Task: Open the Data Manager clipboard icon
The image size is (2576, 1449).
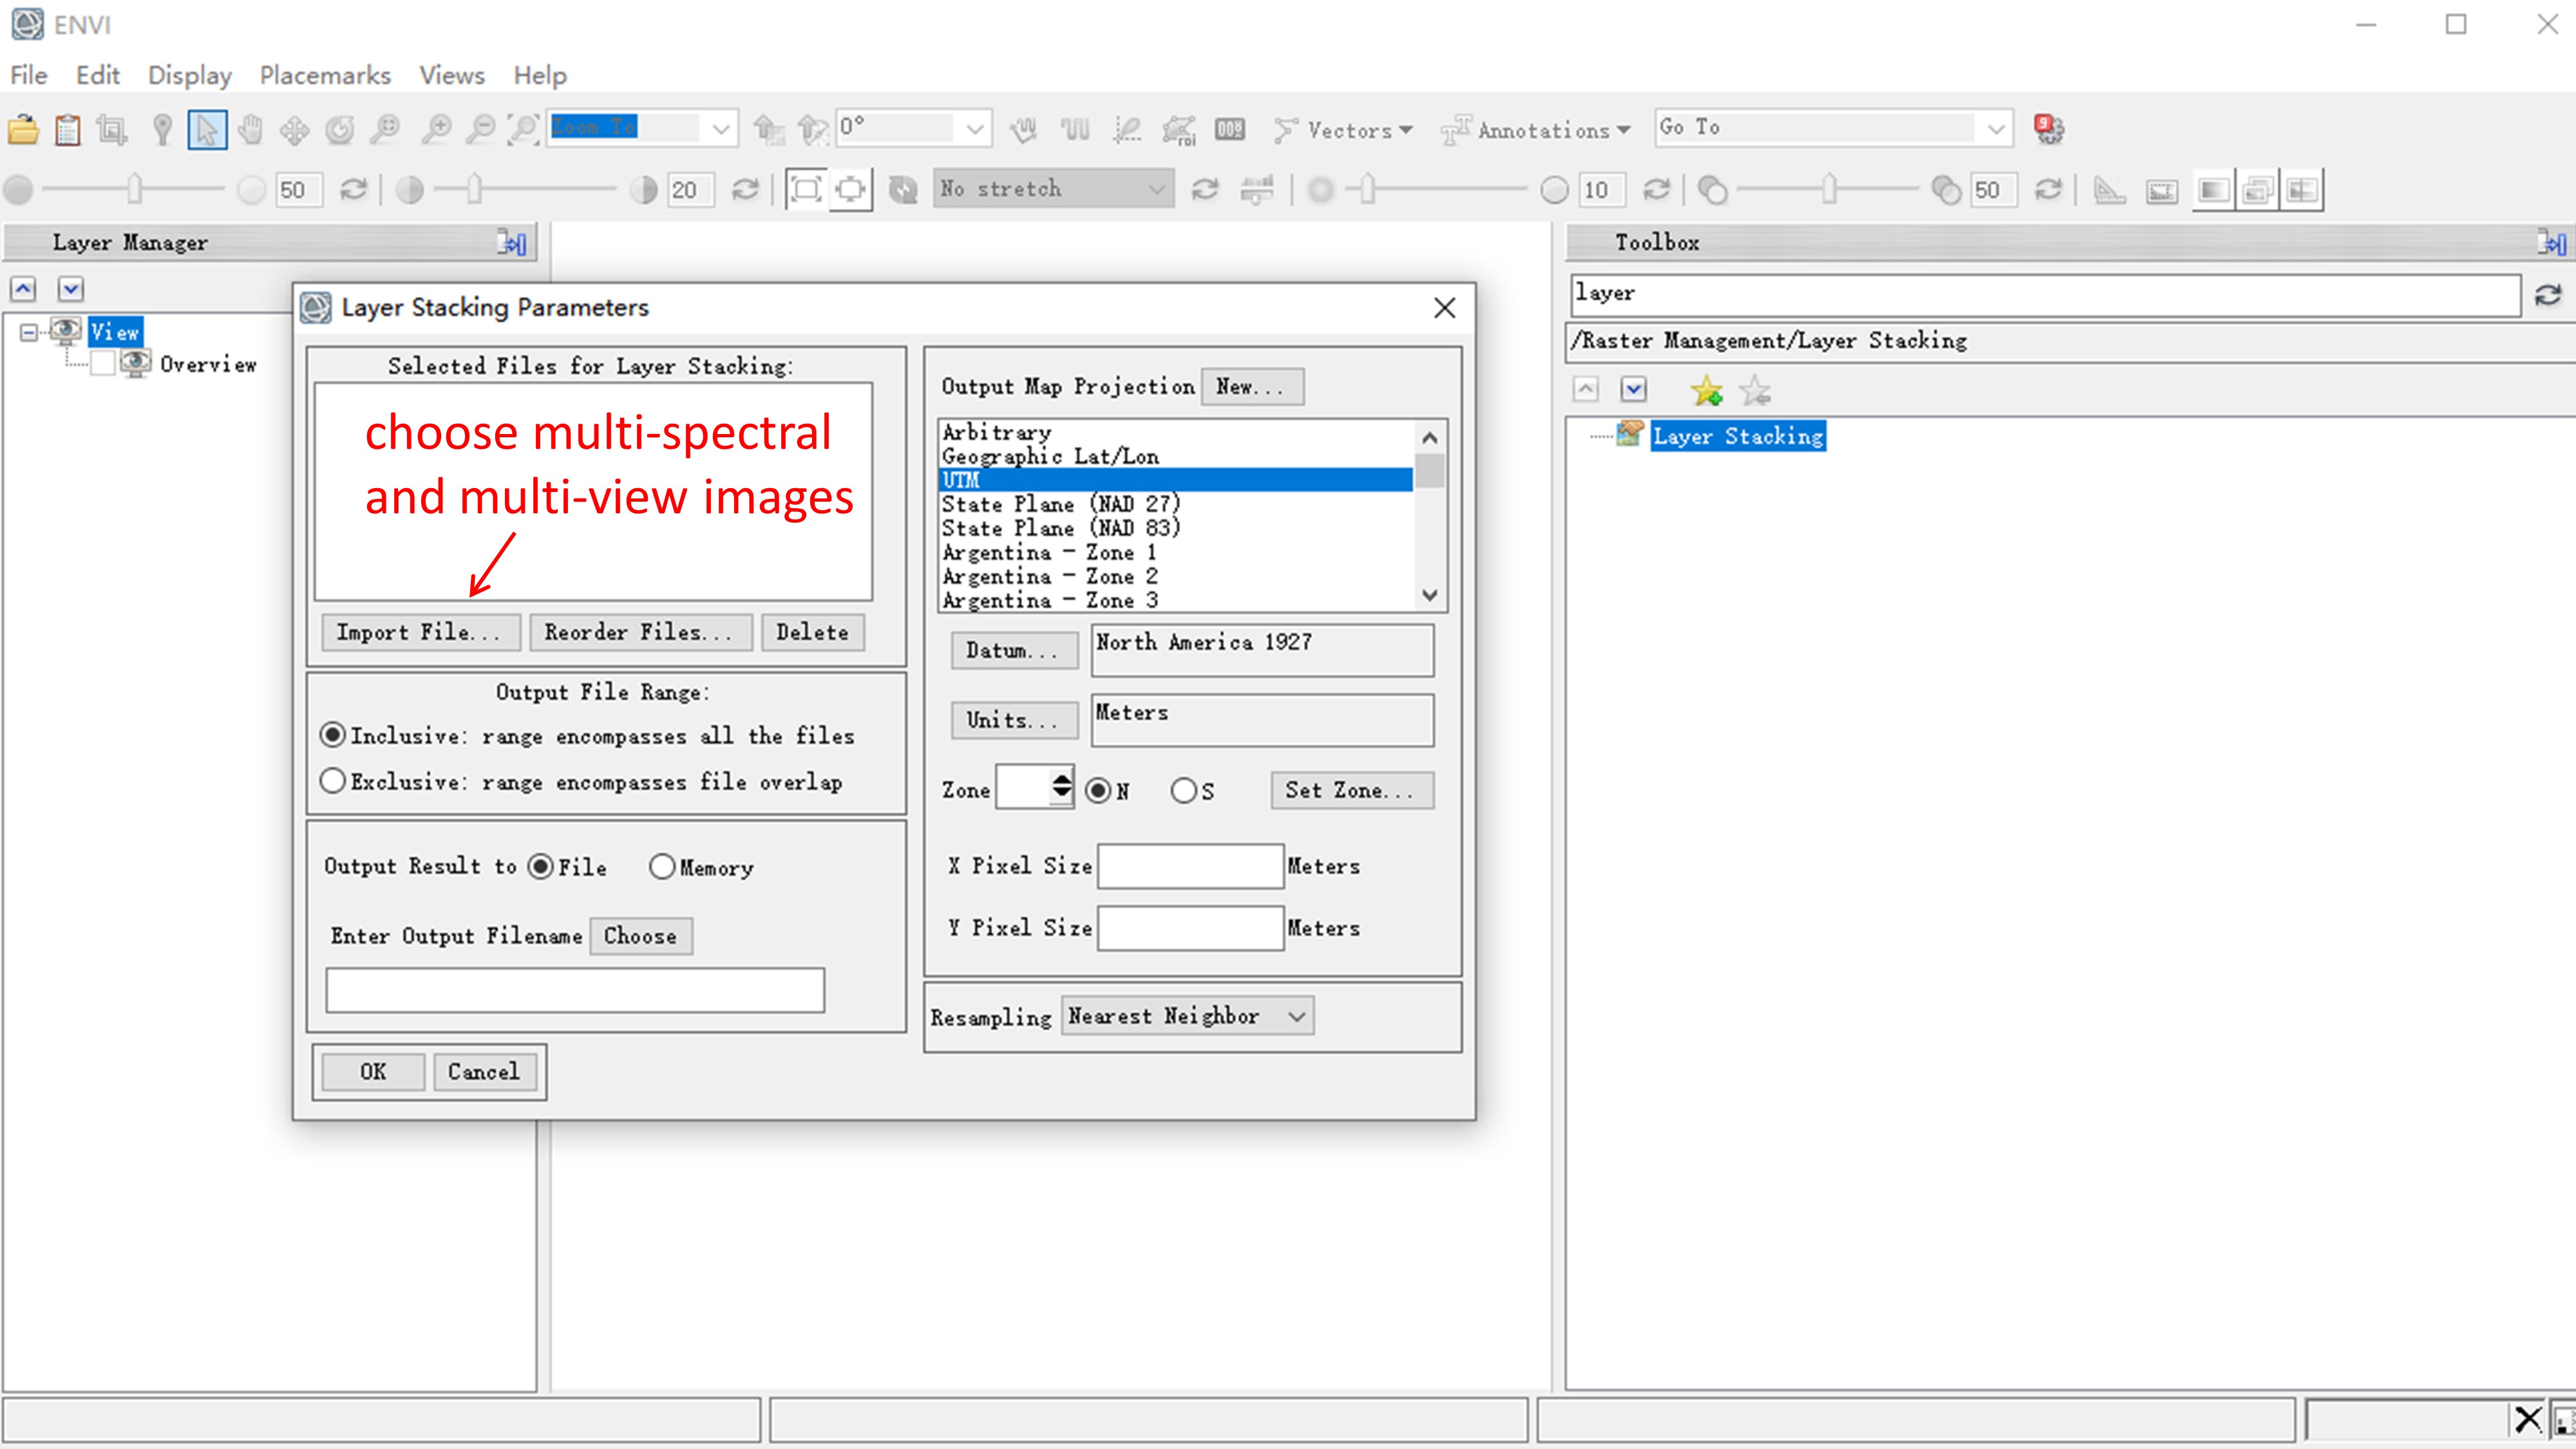Action: (67, 130)
